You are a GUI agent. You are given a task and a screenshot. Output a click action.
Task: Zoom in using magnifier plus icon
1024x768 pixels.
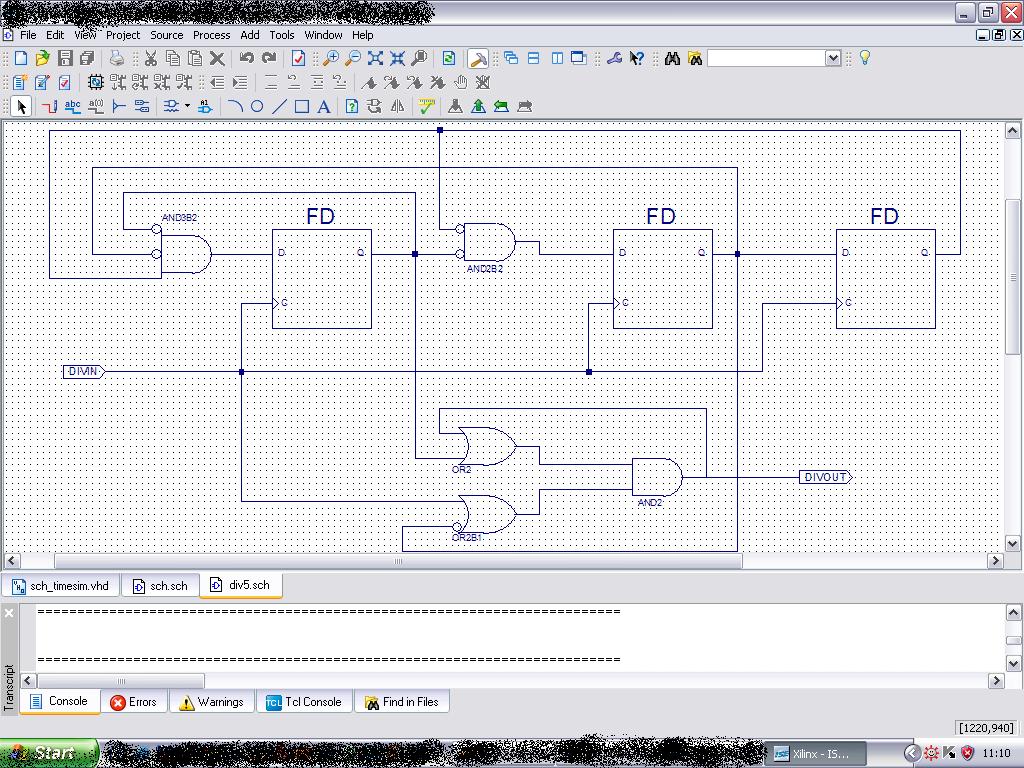331,58
